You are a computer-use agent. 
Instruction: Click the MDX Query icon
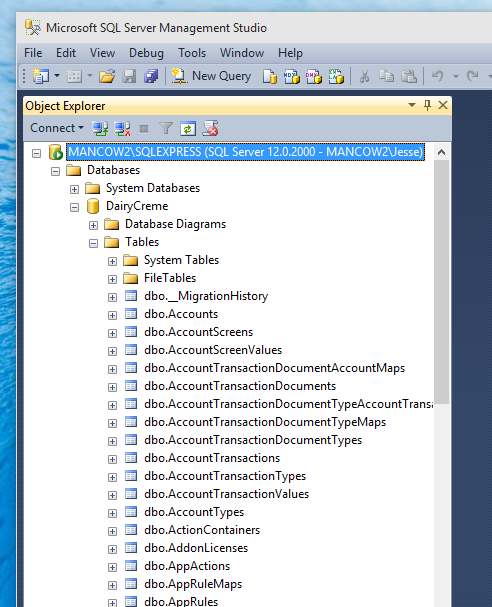point(292,76)
